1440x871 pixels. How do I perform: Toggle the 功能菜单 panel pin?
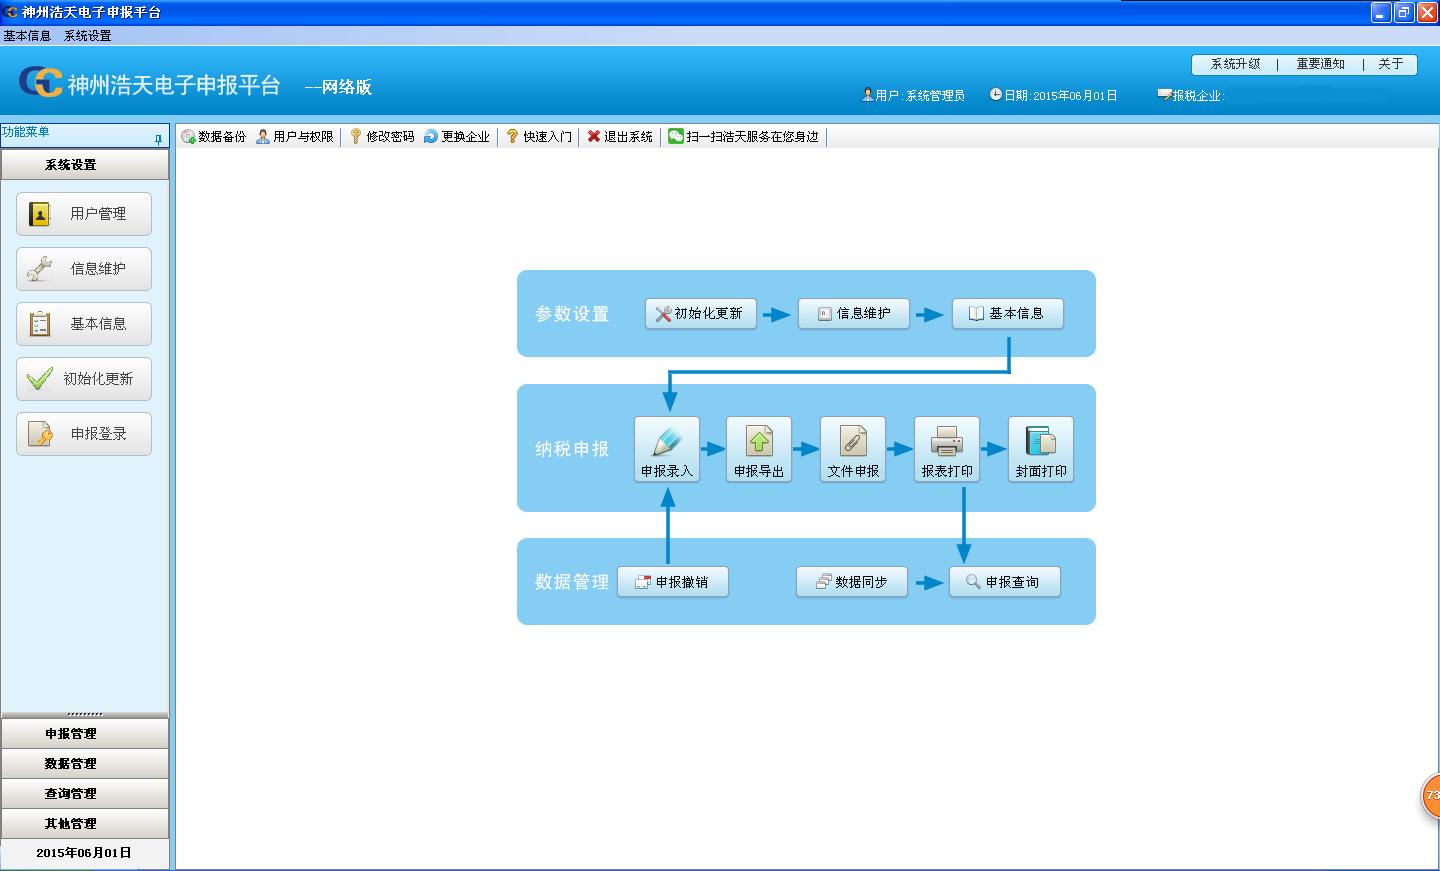click(158, 139)
